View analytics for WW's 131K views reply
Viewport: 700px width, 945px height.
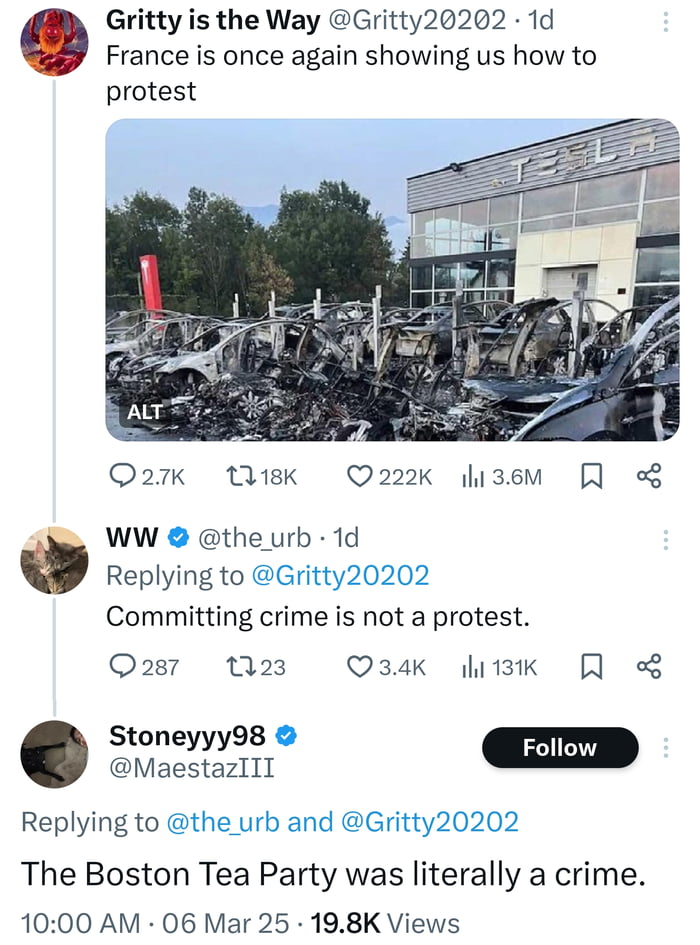[x=472, y=666]
